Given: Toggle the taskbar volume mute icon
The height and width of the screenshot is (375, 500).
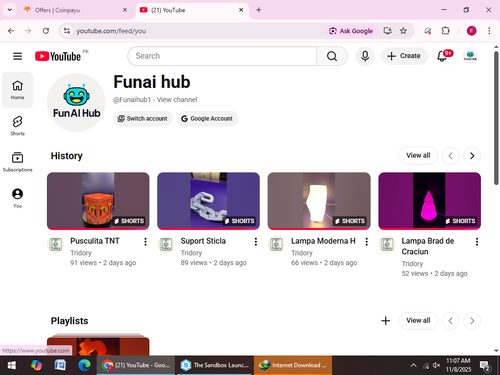Looking at the screenshot, I should (x=436, y=365).
